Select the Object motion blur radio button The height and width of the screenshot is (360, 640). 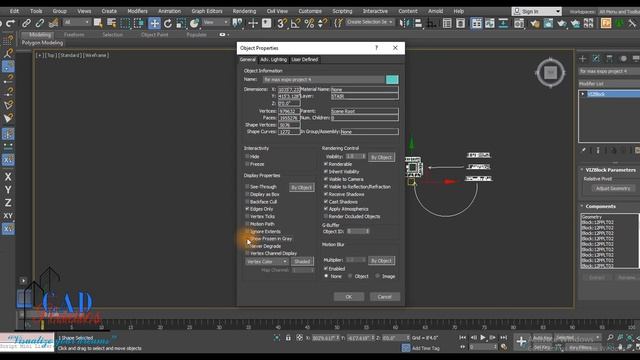[350, 276]
